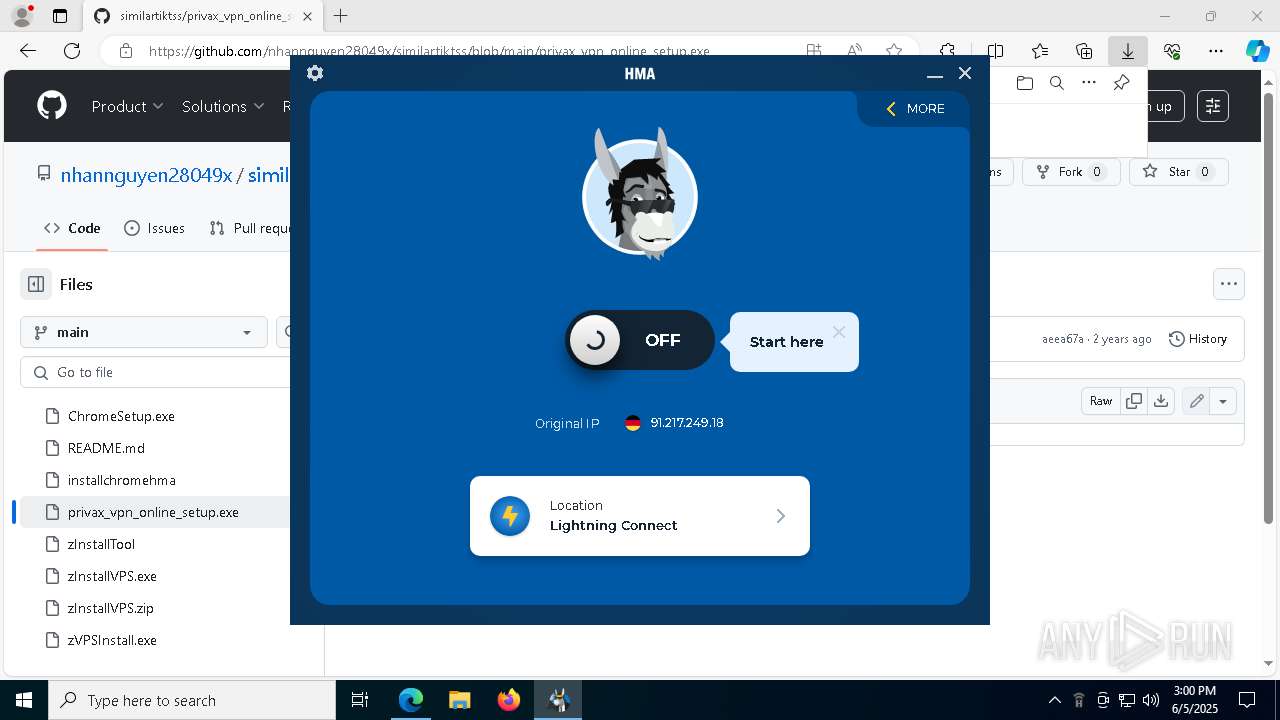Open more options in downloads flyout

1089,83
